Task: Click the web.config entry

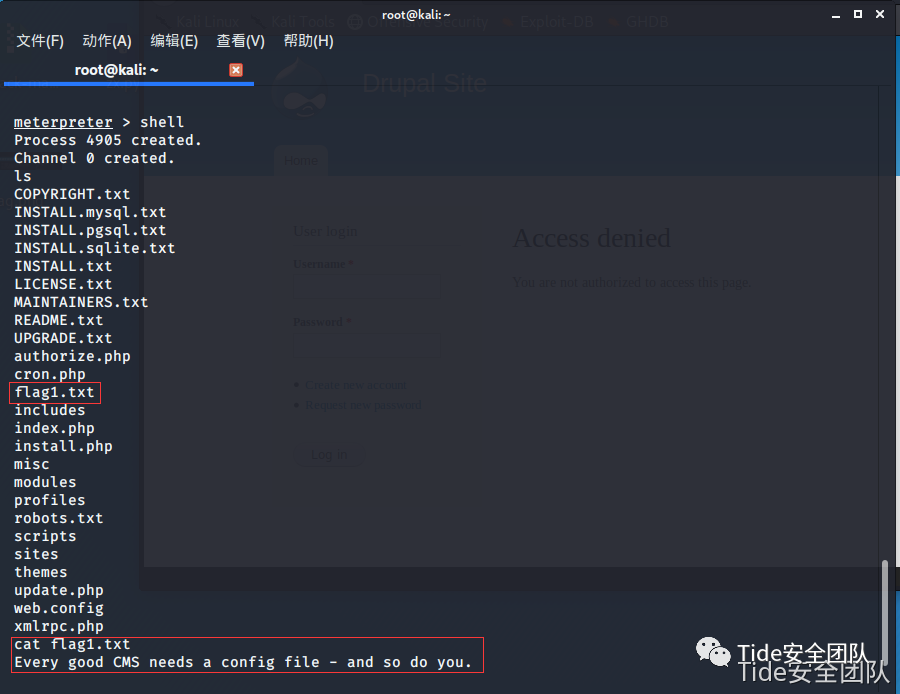Action: pos(59,608)
